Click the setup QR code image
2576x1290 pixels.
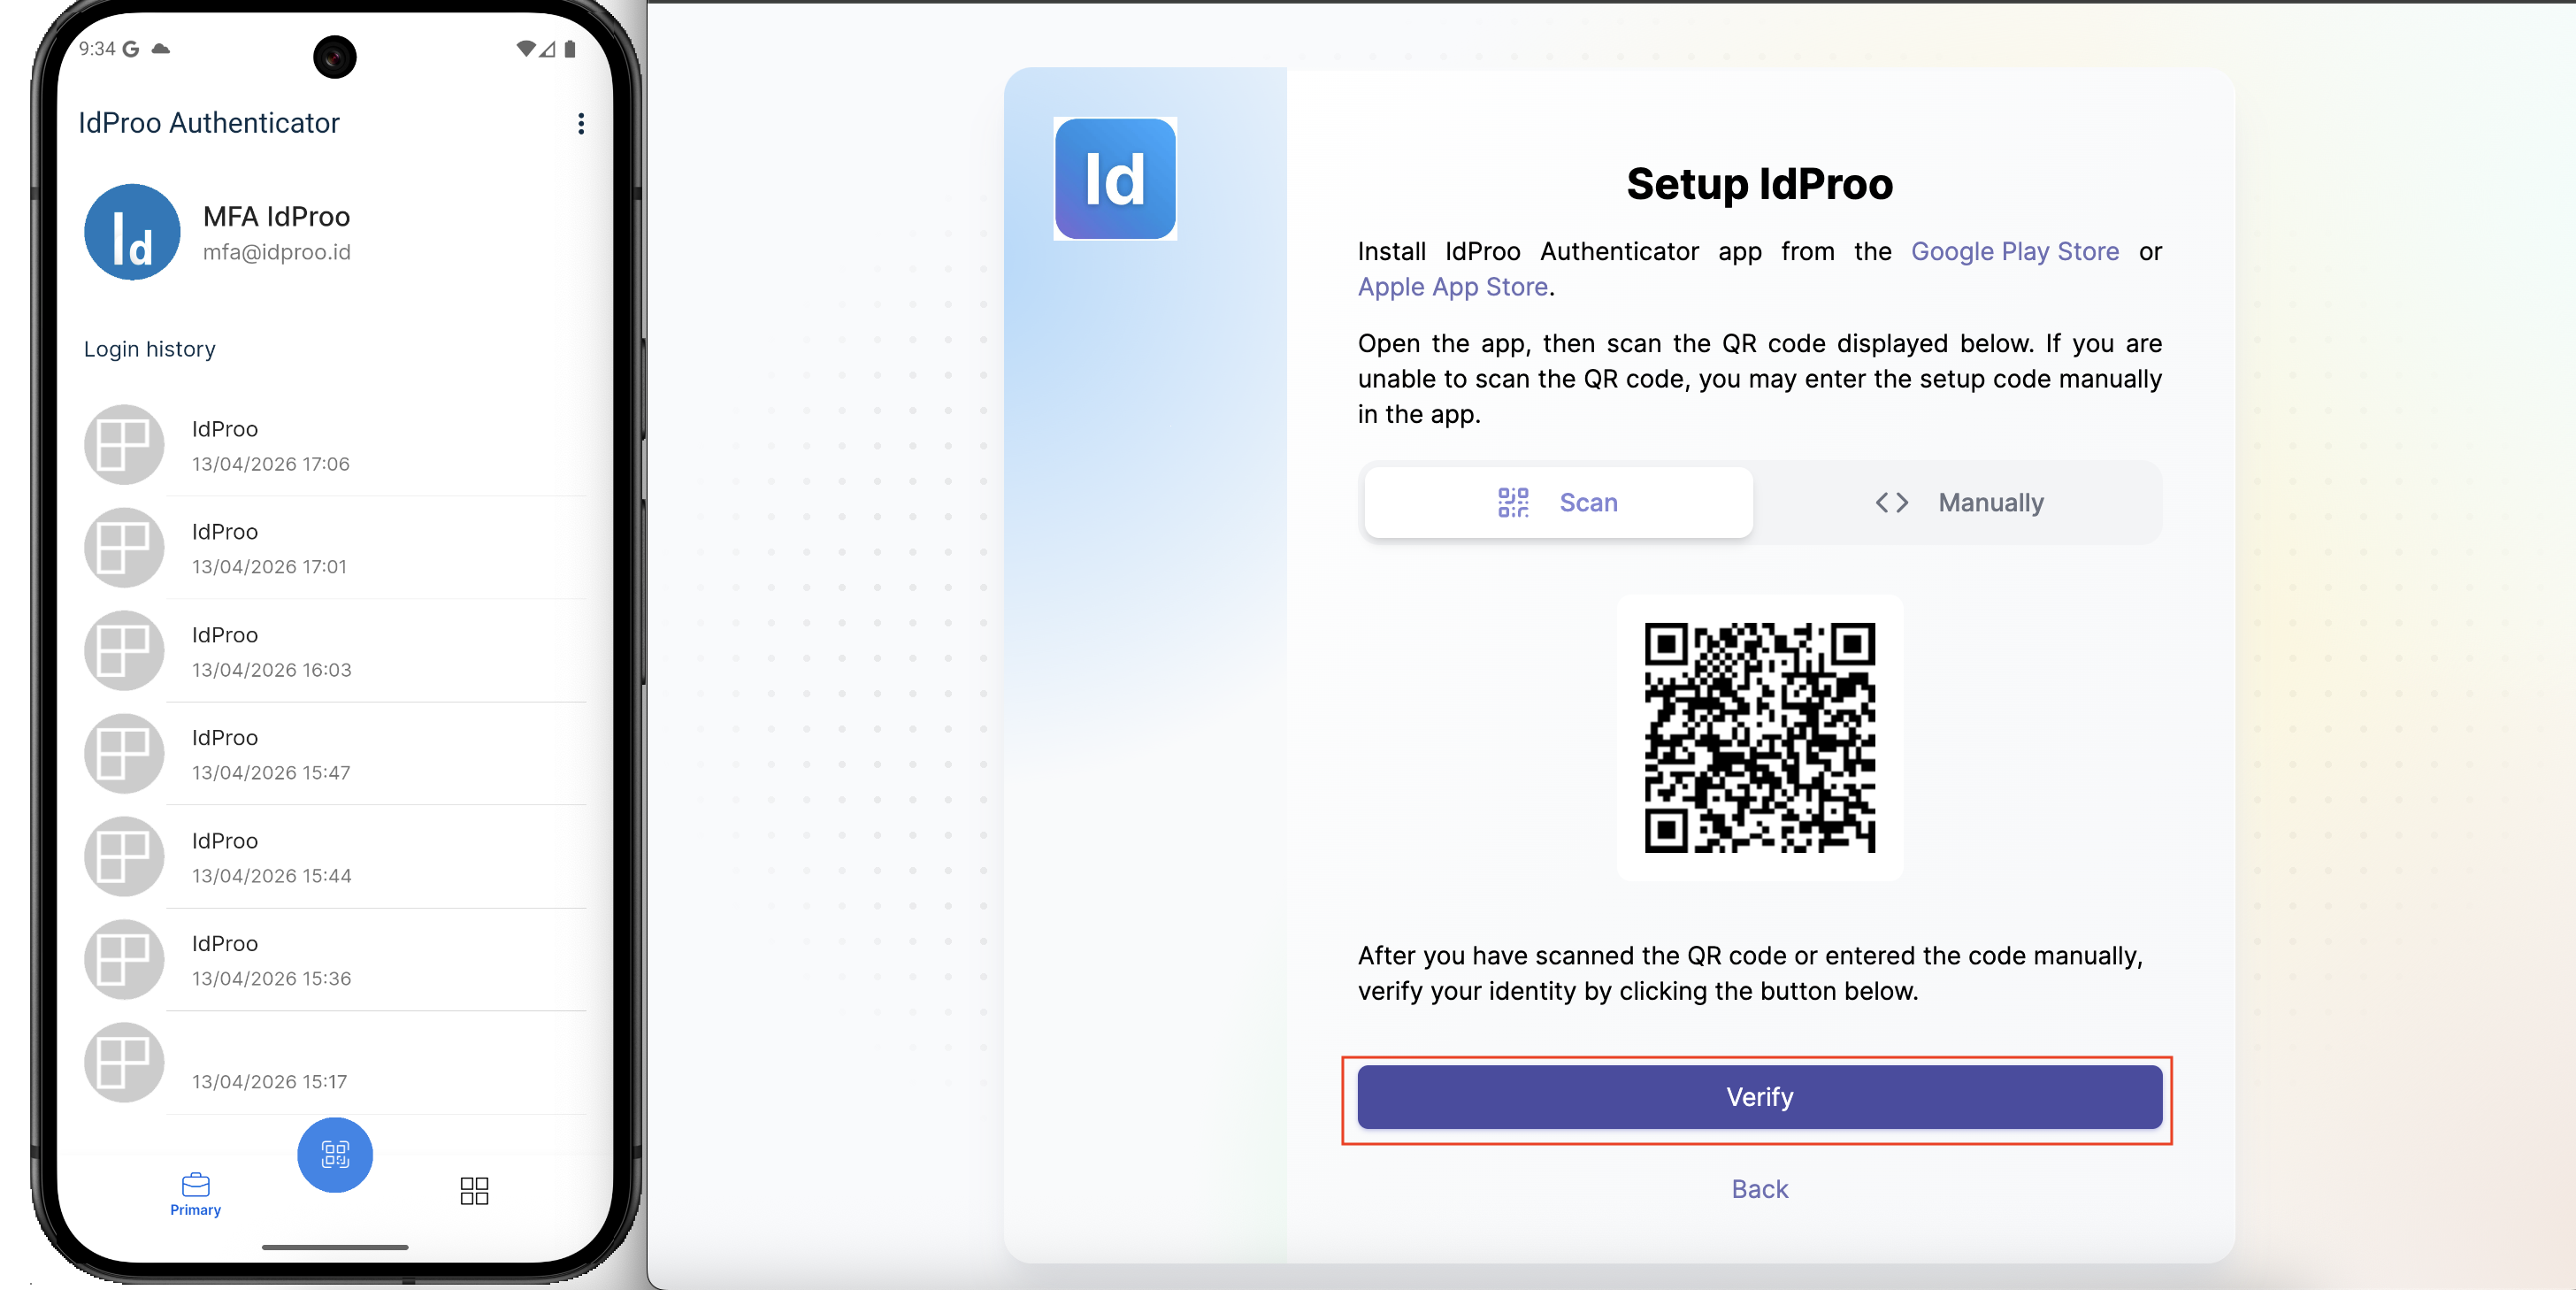pos(1760,738)
